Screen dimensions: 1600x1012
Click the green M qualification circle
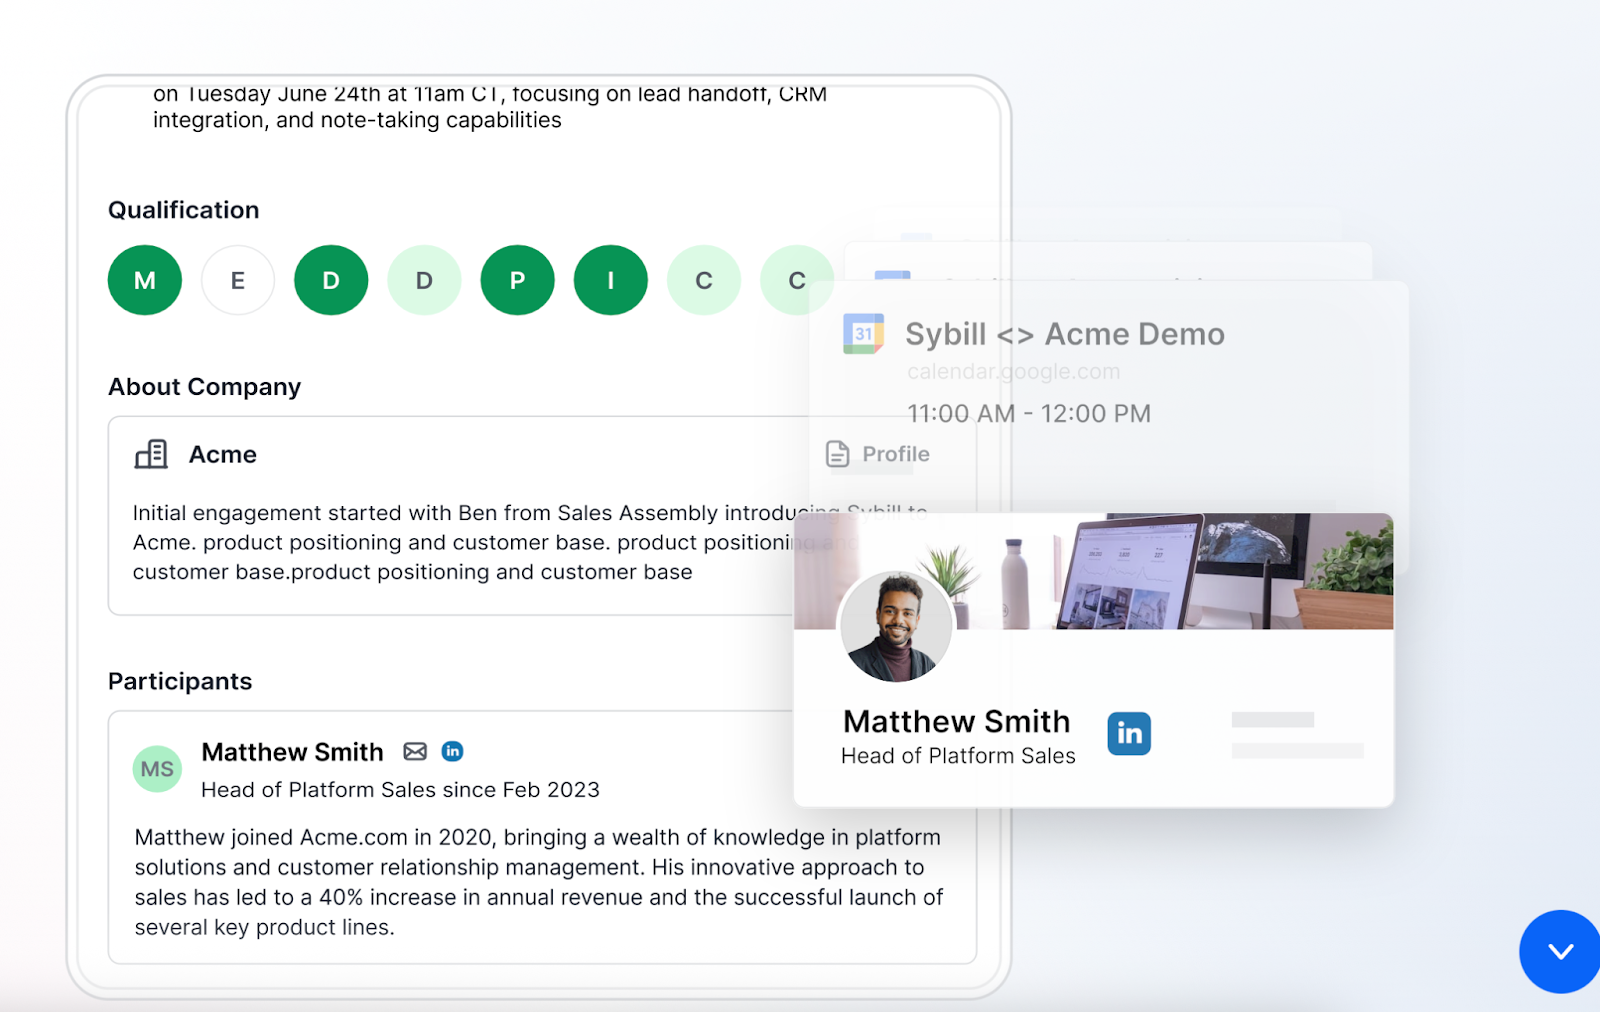pos(145,280)
